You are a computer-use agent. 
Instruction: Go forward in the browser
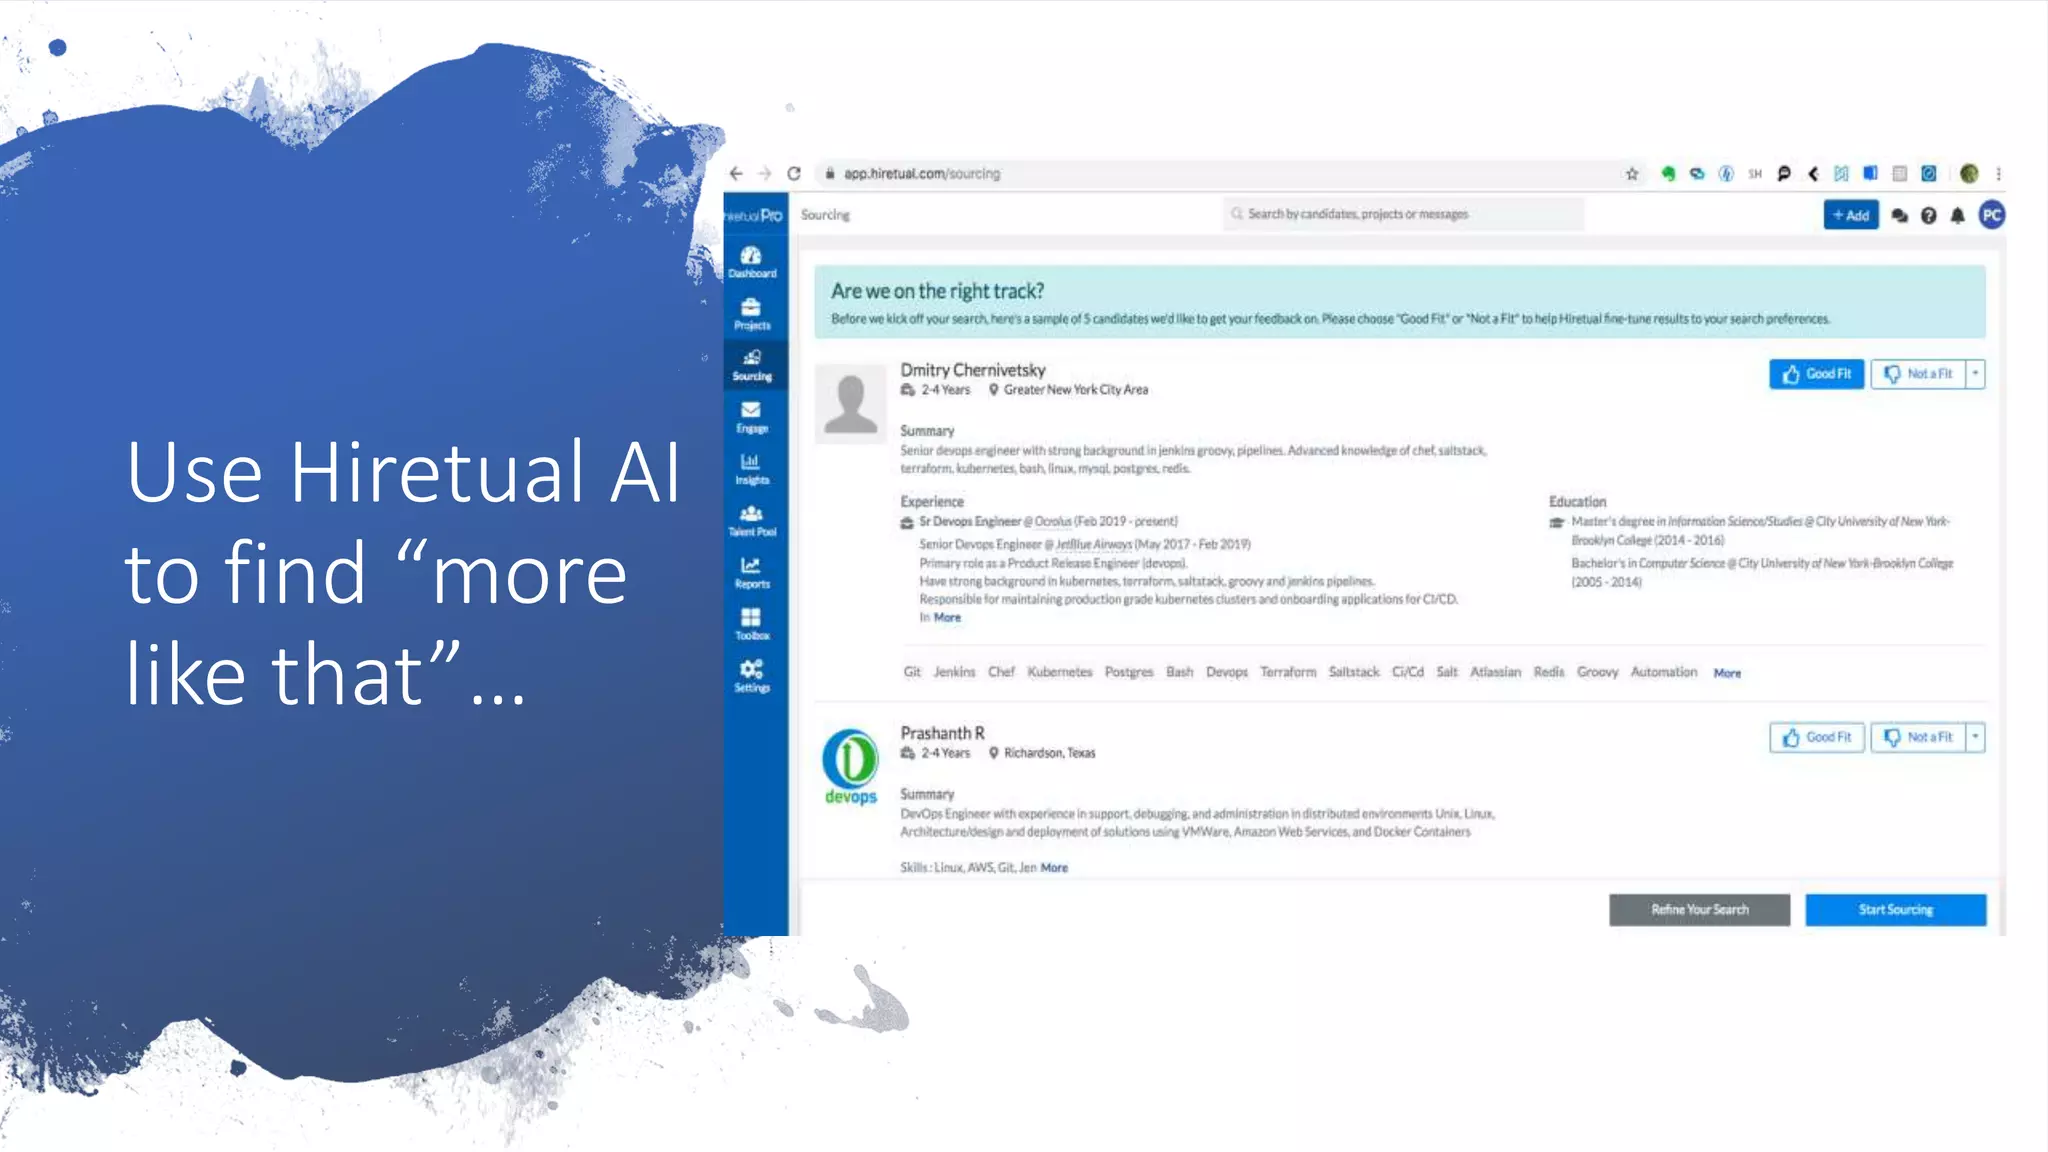point(765,174)
